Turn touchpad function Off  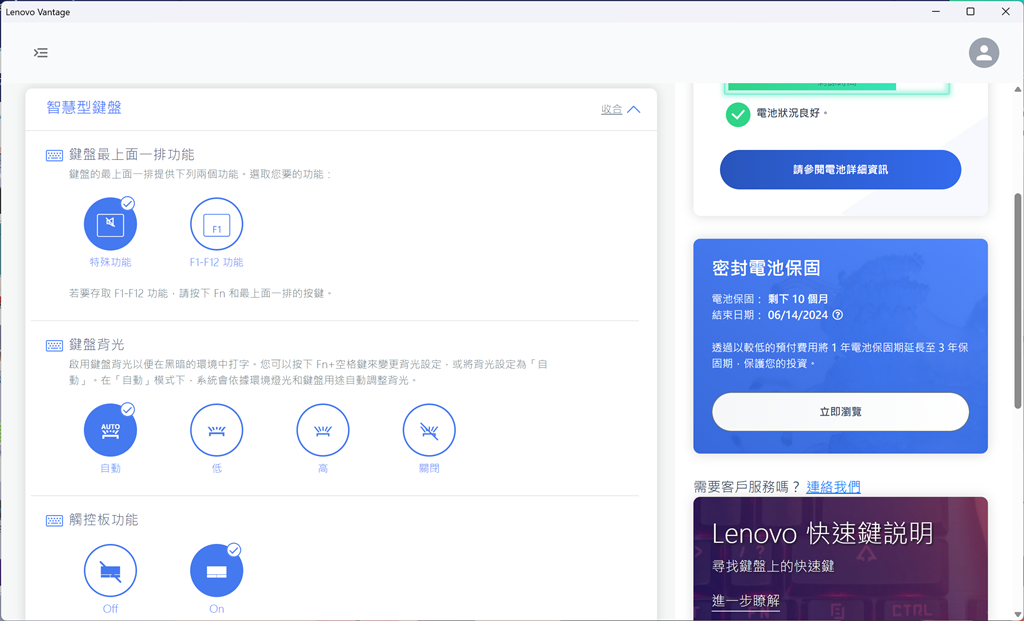pyautogui.click(x=110, y=571)
